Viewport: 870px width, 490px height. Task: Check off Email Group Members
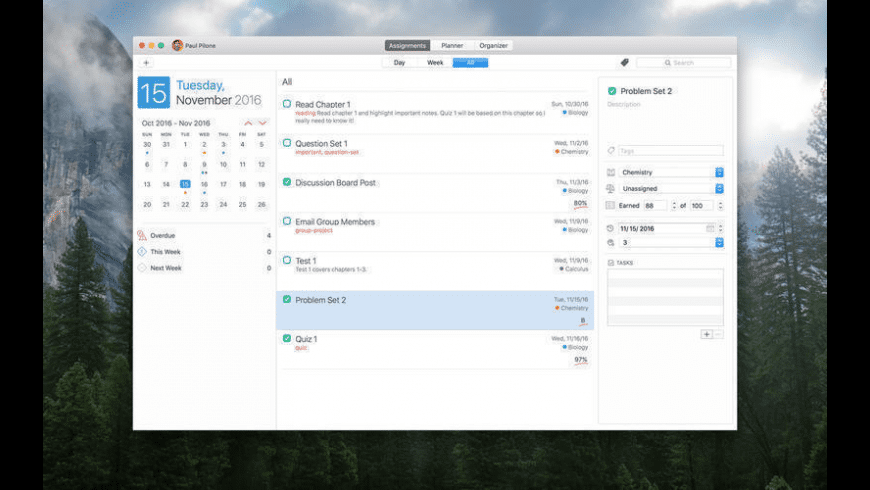pos(287,221)
